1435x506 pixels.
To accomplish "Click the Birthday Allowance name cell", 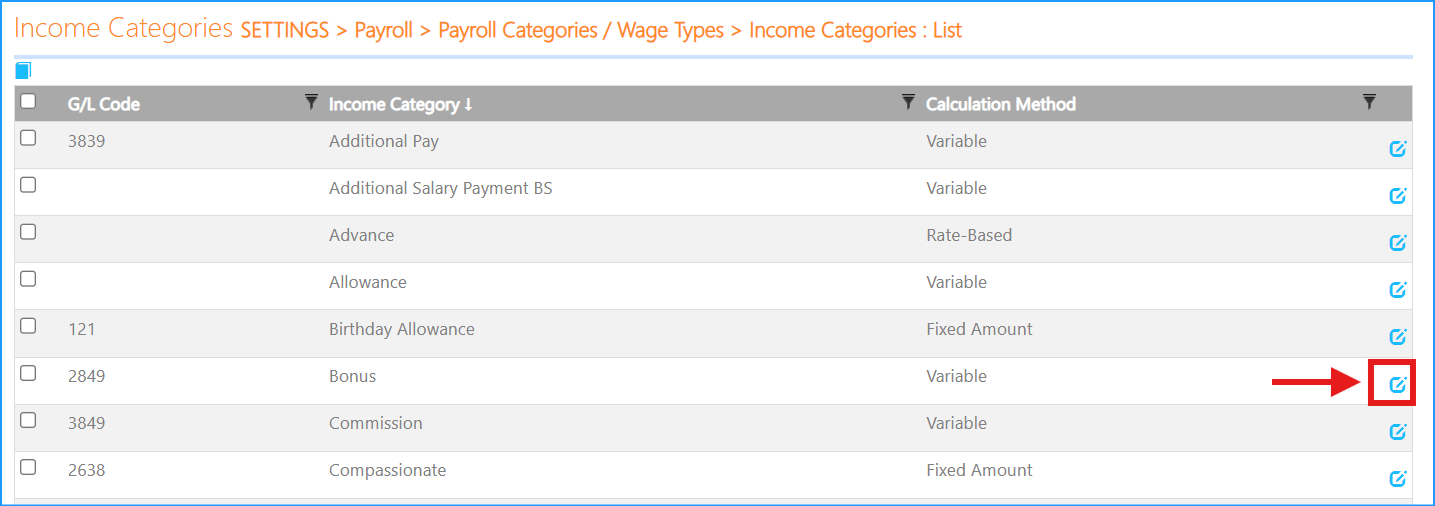I will tap(401, 329).
